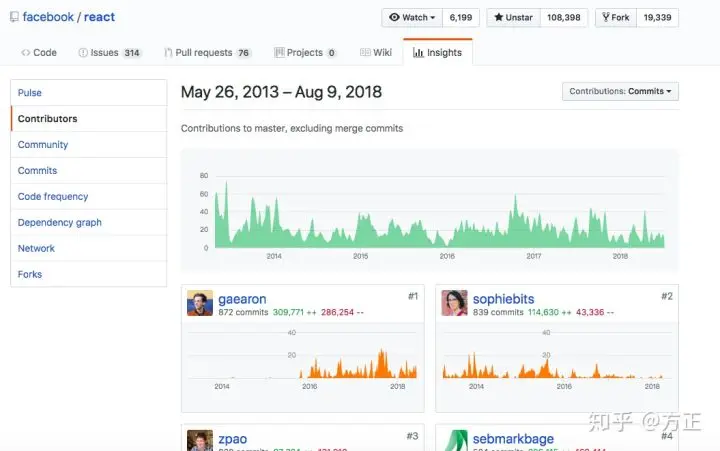Open Dependency graph in the sidebar
The width and height of the screenshot is (720, 451).
(89, 222)
